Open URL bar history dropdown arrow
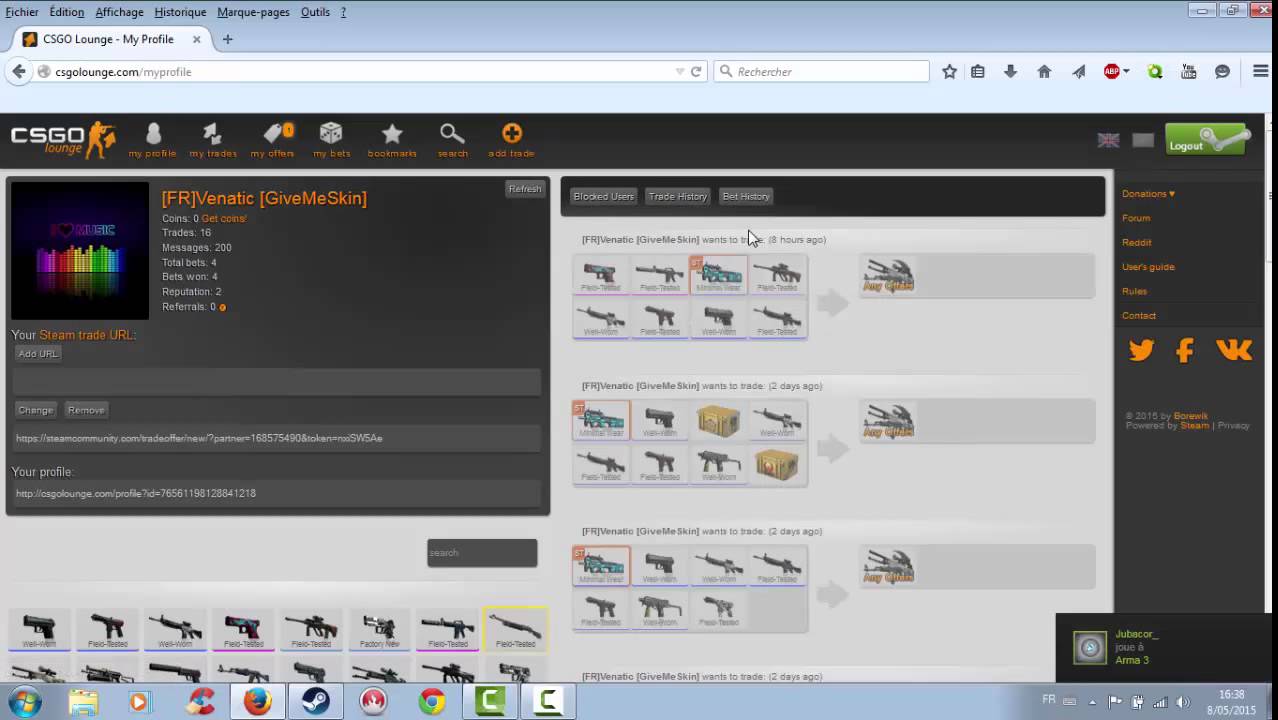Image resolution: width=1278 pixels, height=720 pixels. tap(680, 72)
